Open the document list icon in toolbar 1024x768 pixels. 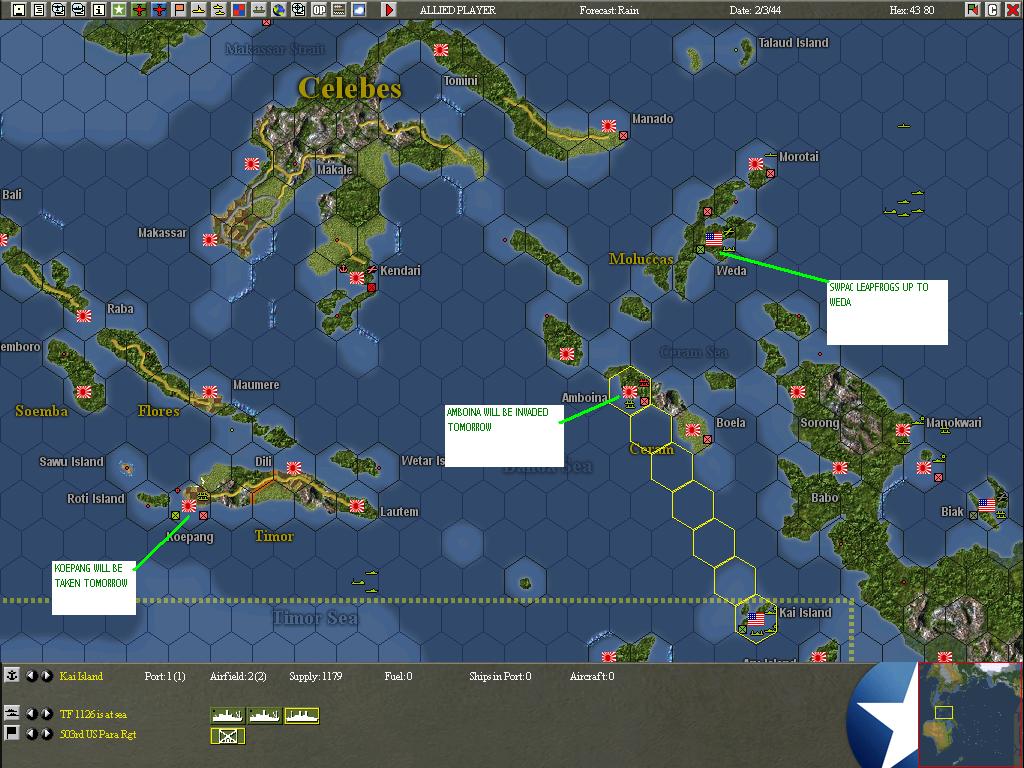(39, 10)
